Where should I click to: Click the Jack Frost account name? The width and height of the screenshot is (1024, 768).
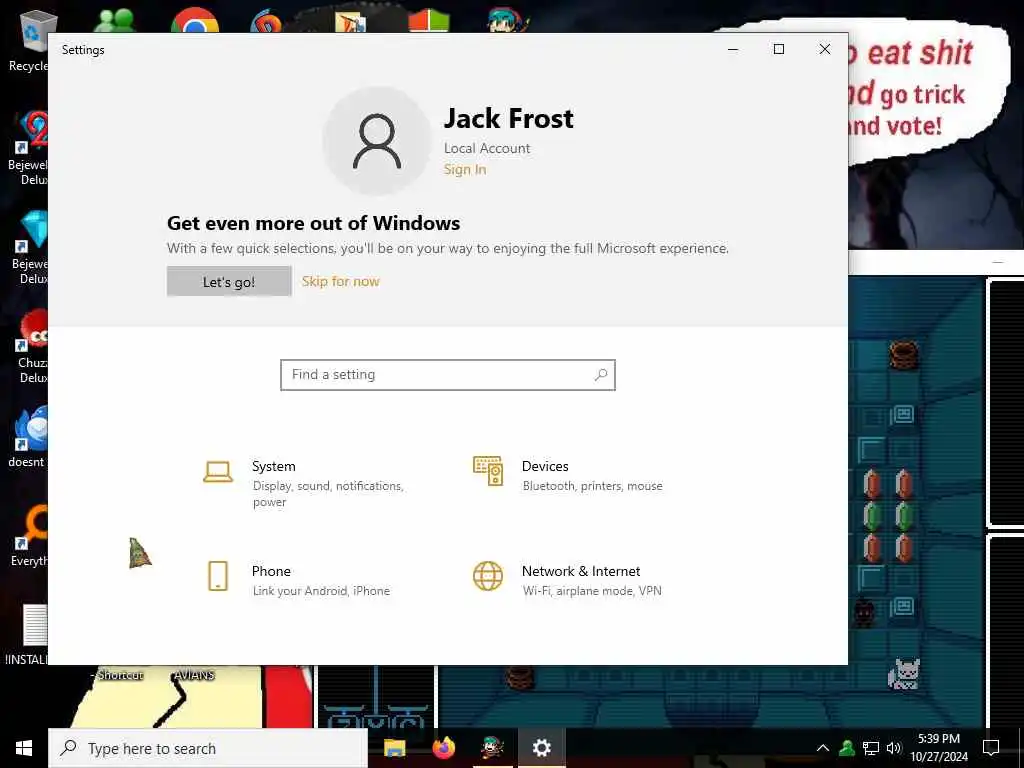point(509,119)
